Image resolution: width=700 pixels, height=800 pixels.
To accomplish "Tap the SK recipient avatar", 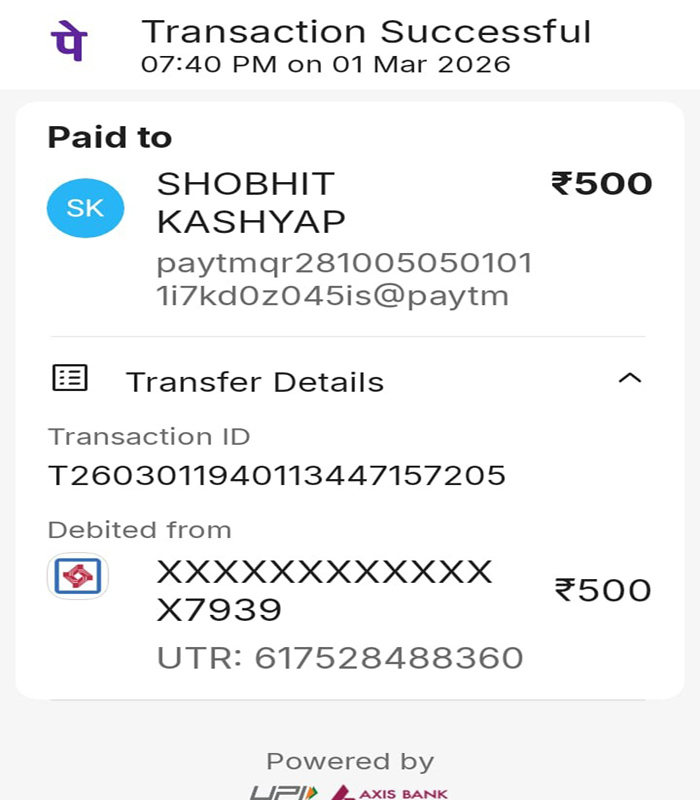I will click(85, 208).
